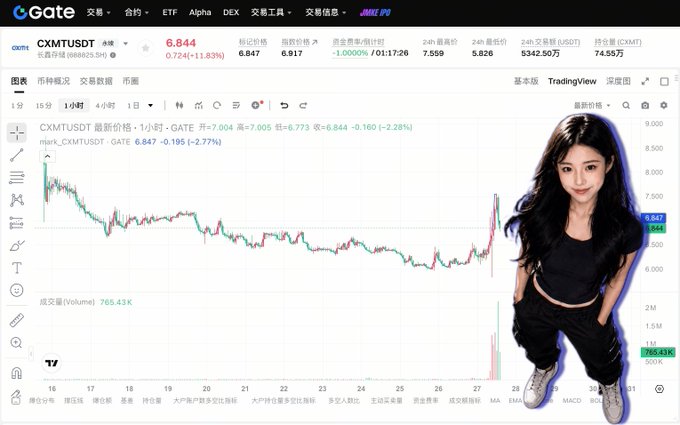The image size is (680, 425).
Task: Go to Alpha in top navigation
Action: click(200, 13)
